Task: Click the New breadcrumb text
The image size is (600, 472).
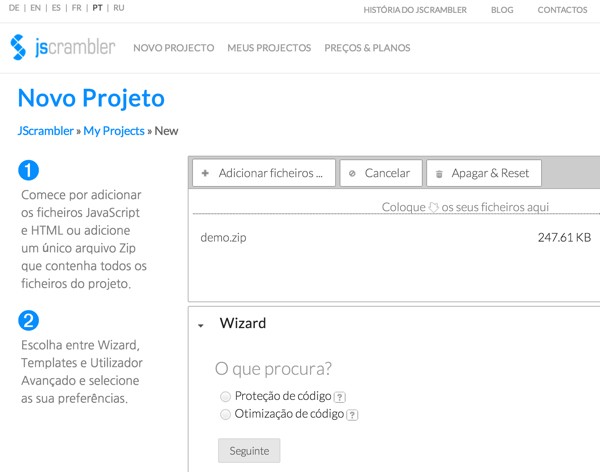Action: (166, 131)
